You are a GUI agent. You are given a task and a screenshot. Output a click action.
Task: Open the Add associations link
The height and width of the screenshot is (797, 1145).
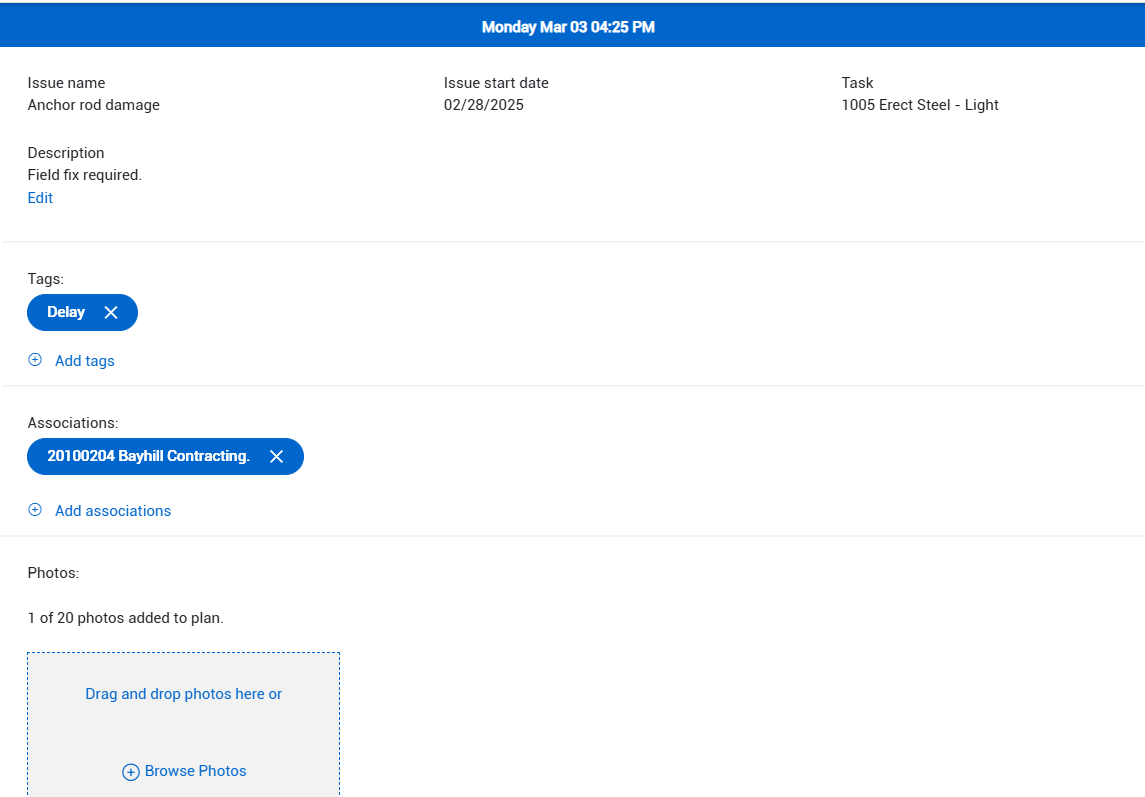coord(112,511)
